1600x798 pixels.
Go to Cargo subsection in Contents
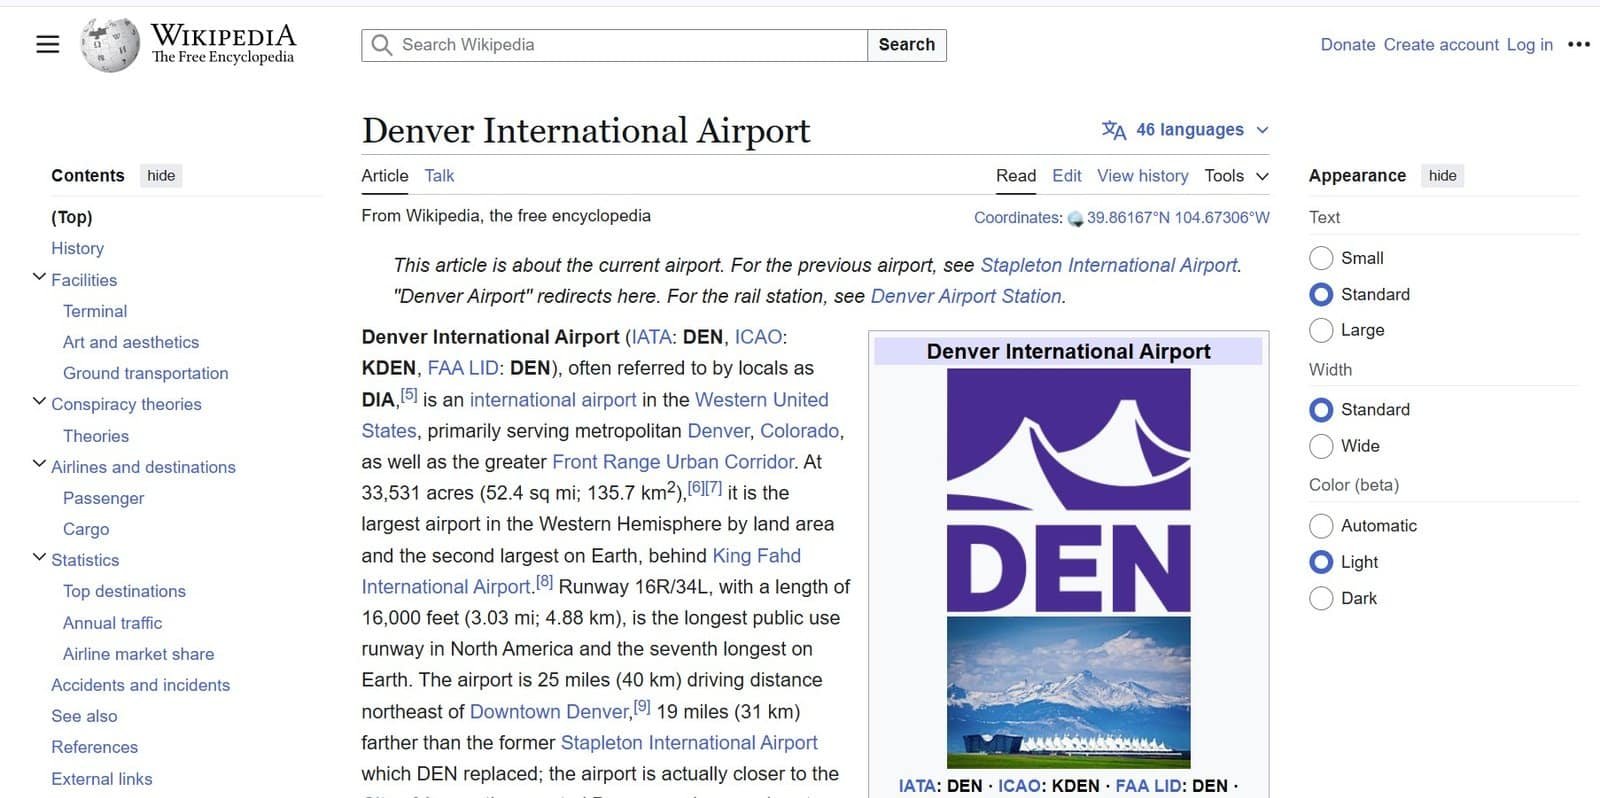point(86,529)
